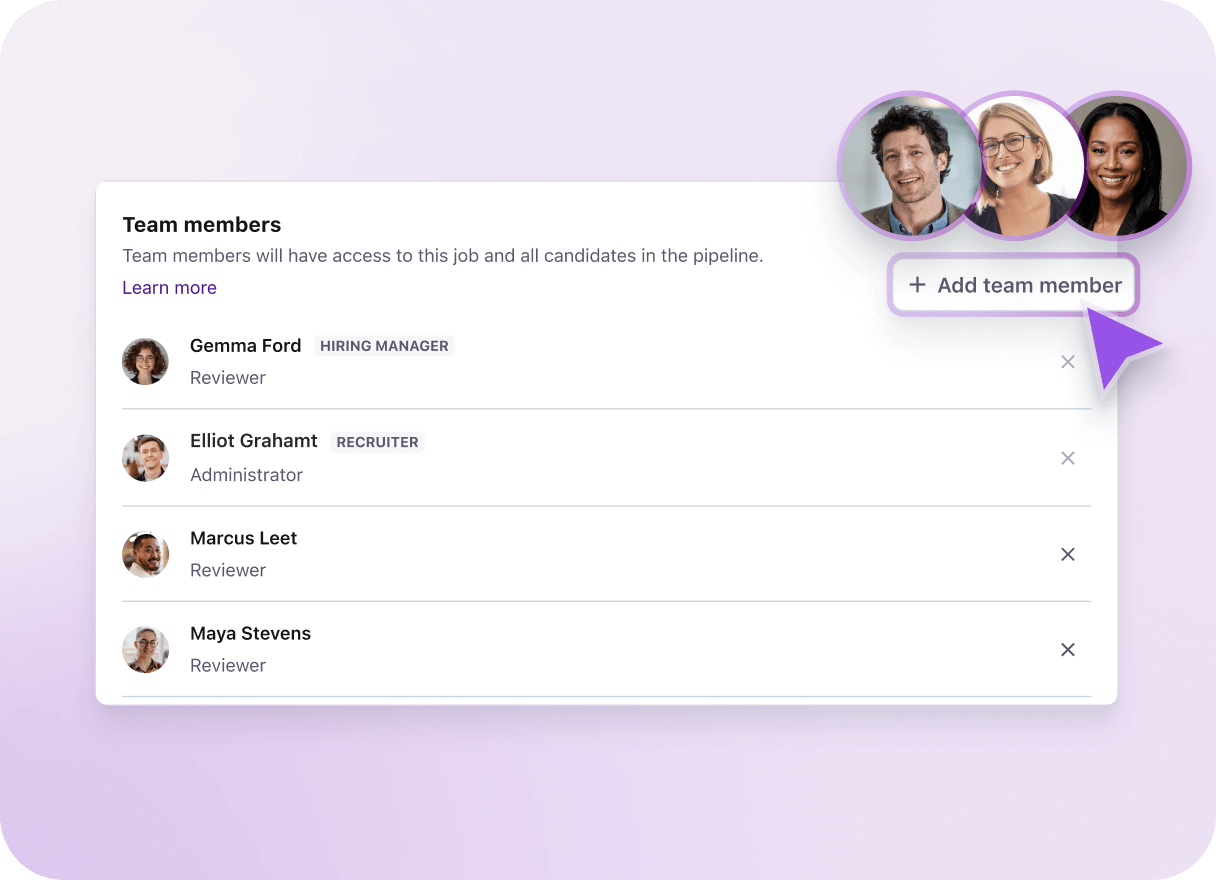Click the RECRUITER tag beside Elliot Grahamt

pos(377,442)
